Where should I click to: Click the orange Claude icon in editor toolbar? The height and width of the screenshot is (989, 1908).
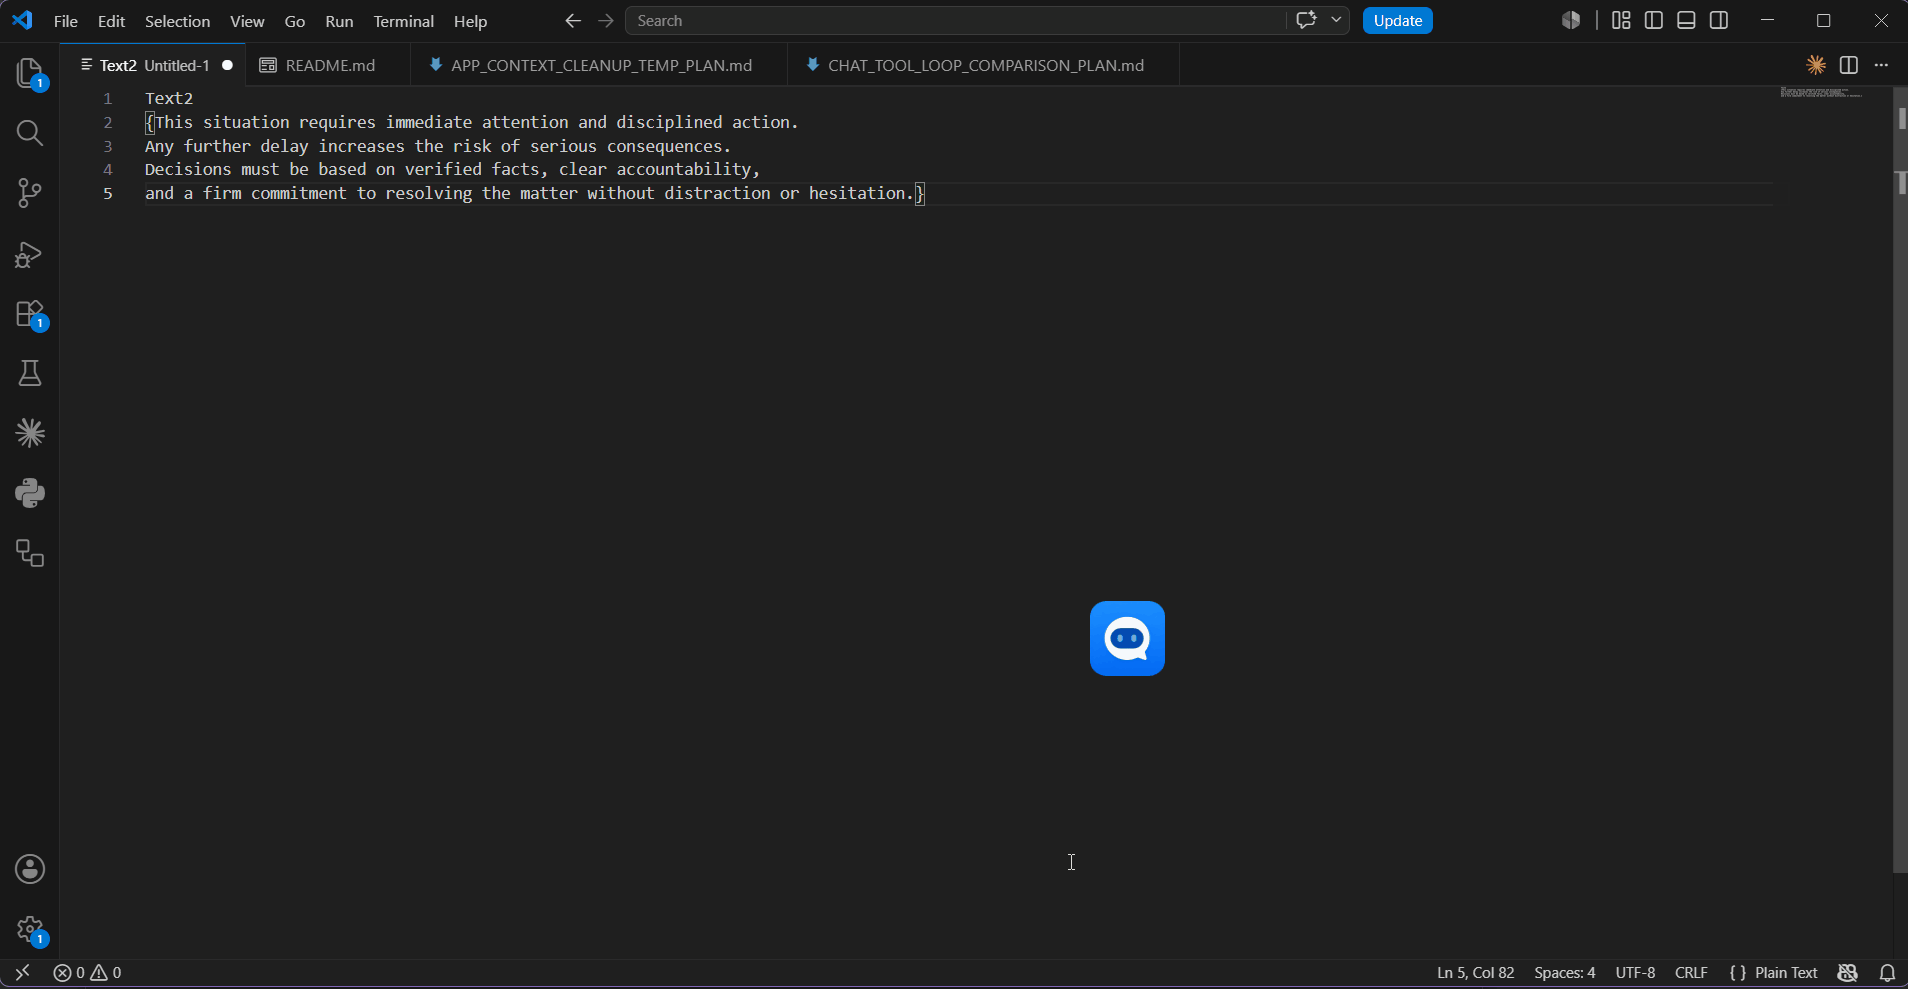(1816, 65)
